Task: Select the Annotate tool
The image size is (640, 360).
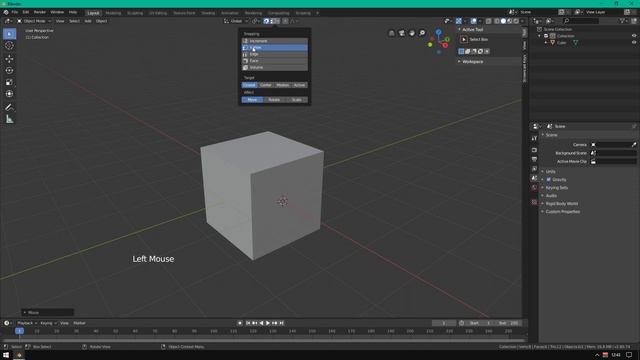Action: (x=9, y=107)
